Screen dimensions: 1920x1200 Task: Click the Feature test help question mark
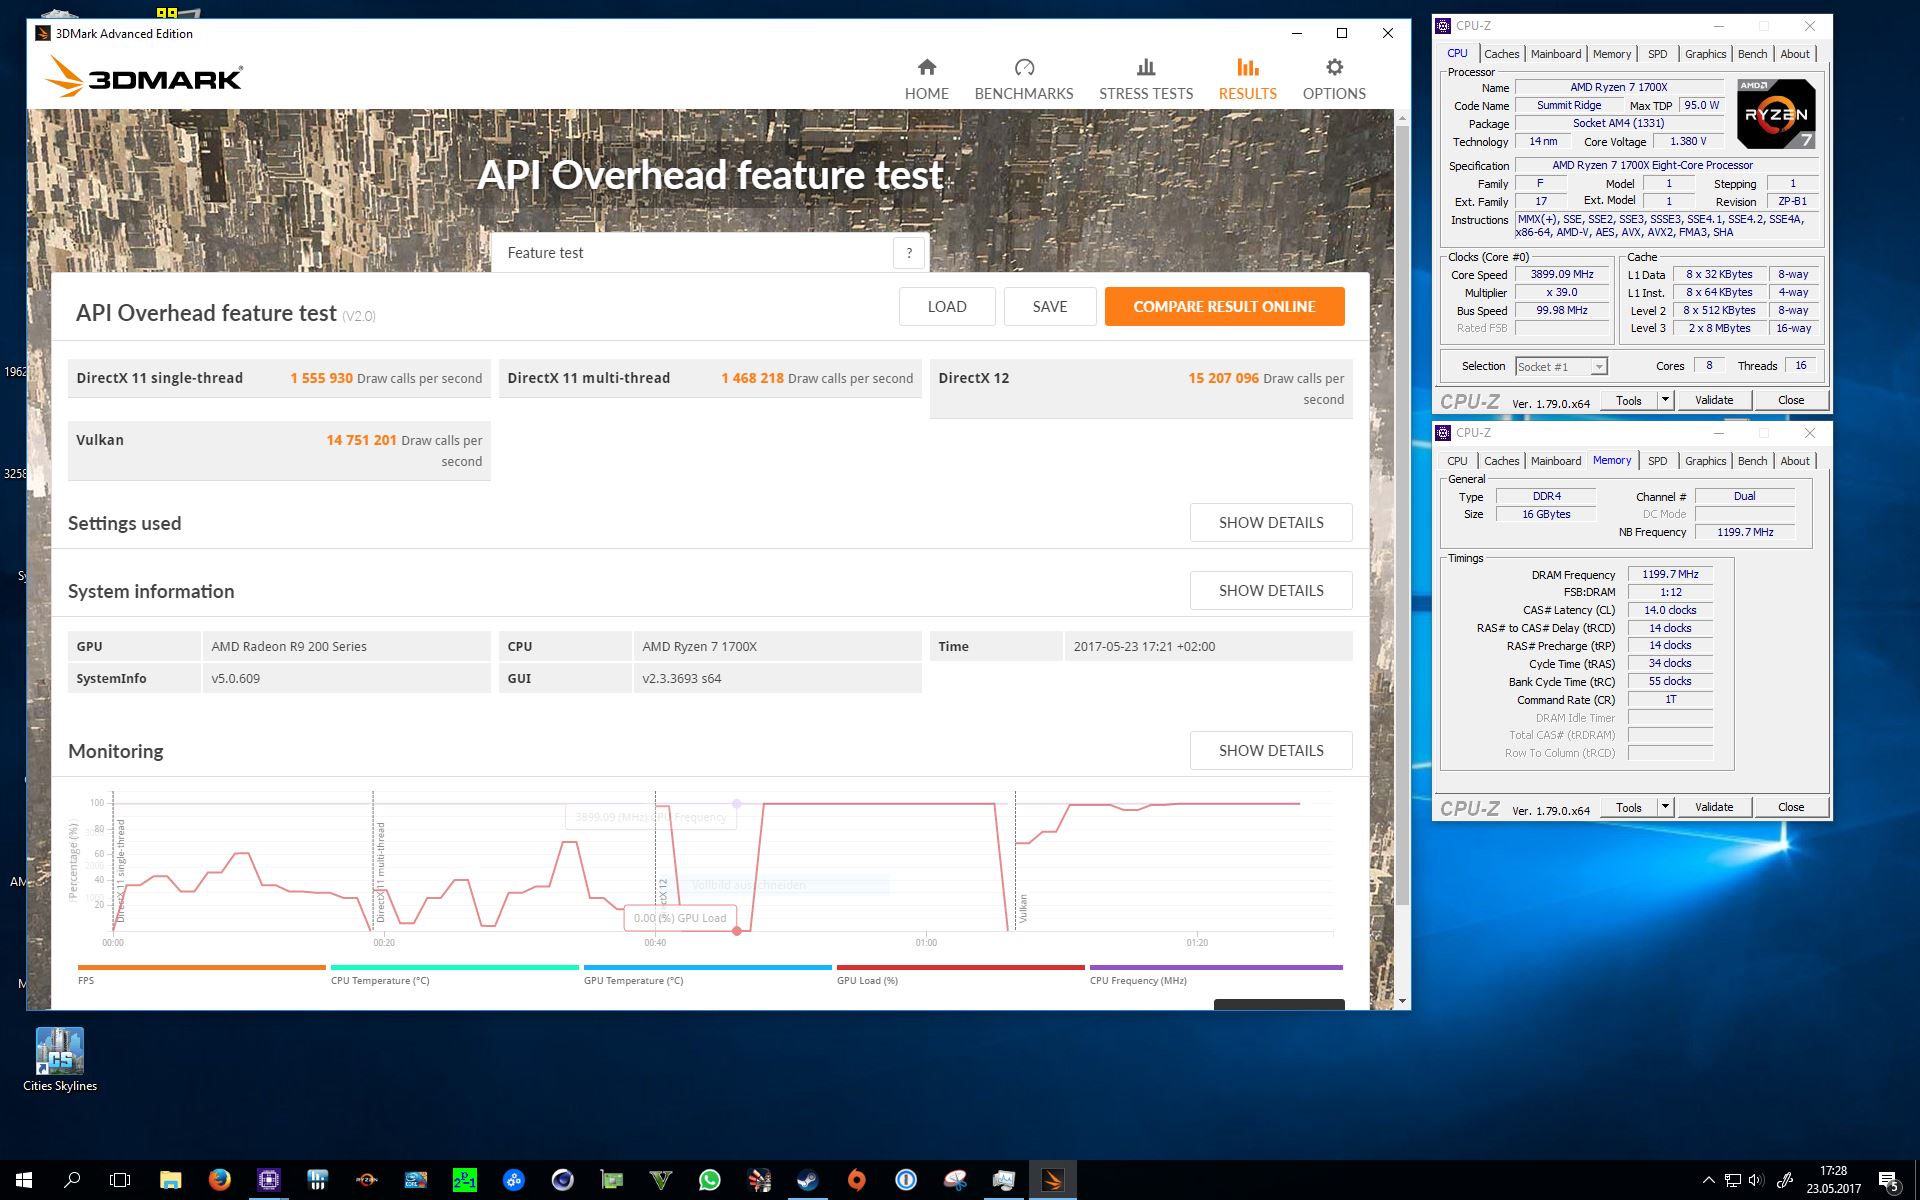point(908,253)
